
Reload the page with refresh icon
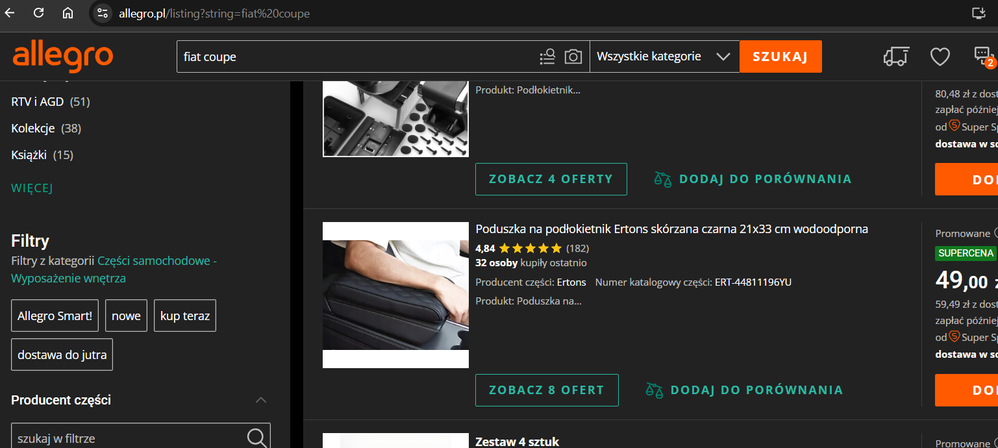40,13
